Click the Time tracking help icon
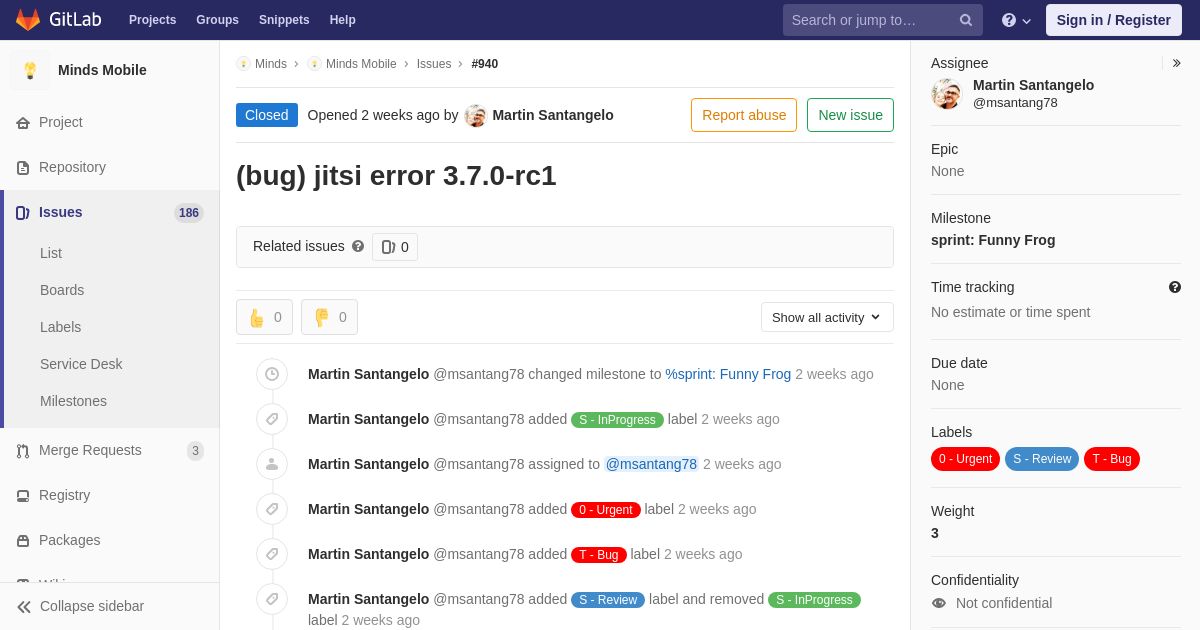 click(x=1175, y=287)
